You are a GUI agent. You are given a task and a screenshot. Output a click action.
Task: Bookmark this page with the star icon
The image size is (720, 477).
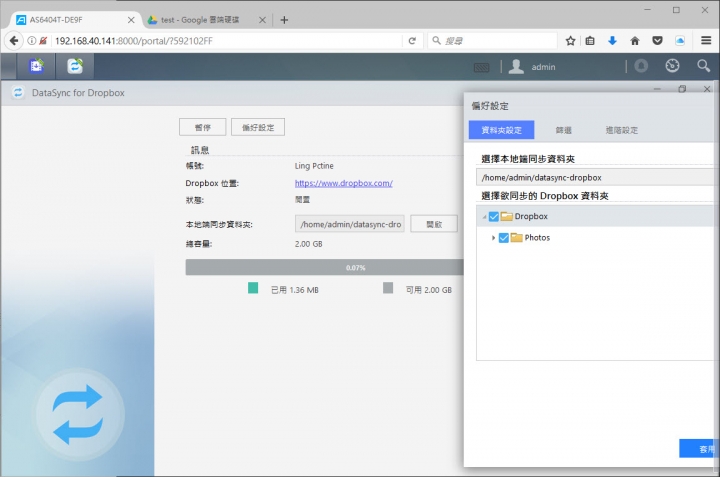(x=570, y=41)
